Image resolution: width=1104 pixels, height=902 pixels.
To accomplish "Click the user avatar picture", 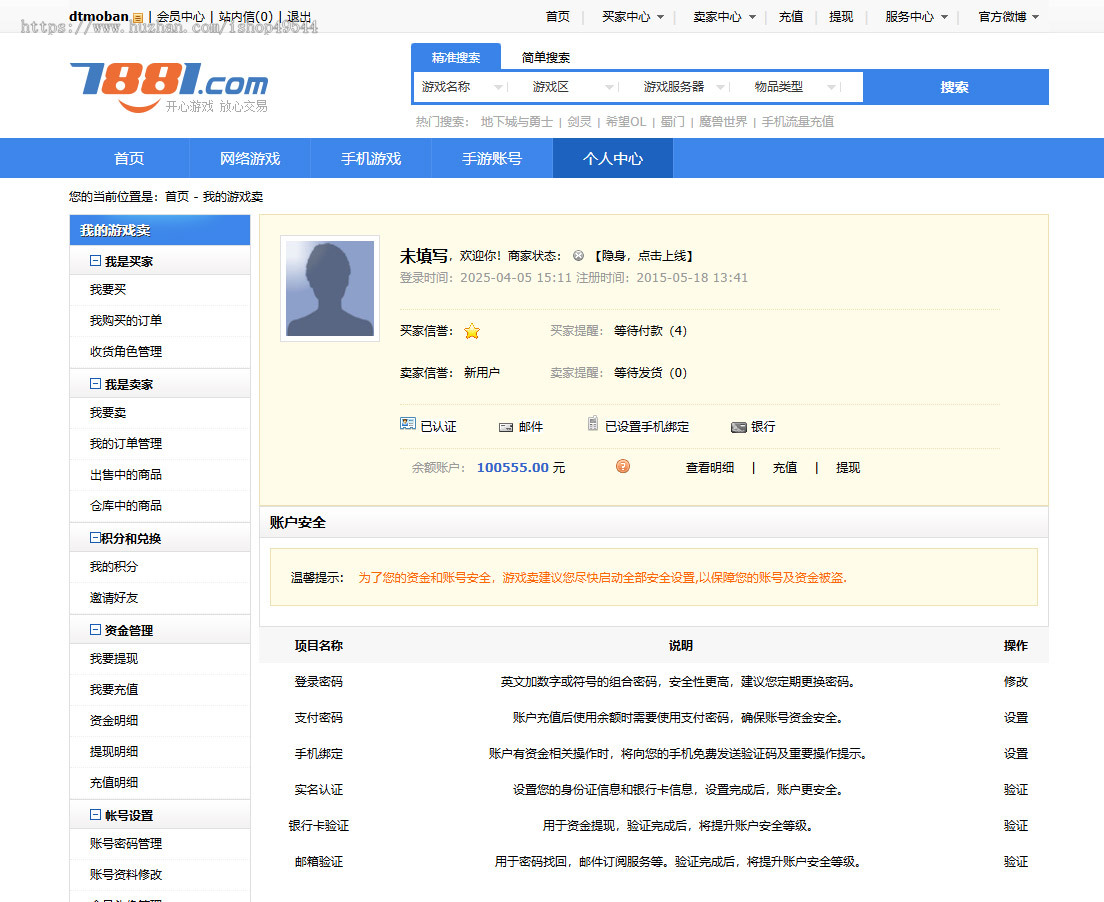I will click(x=330, y=289).
